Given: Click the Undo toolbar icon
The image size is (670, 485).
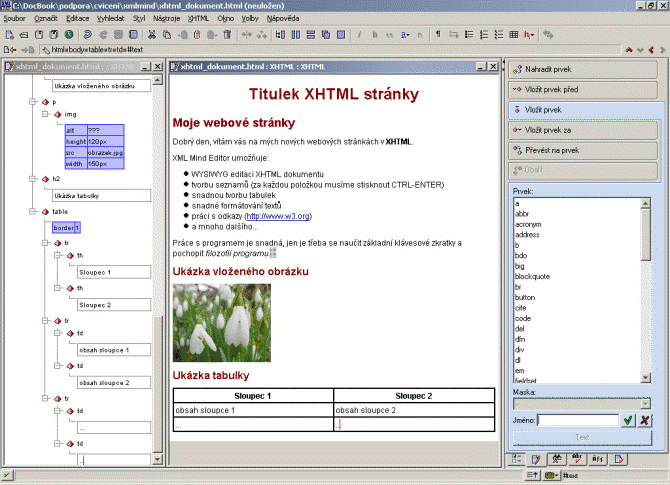Looking at the screenshot, I should [x=88, y=35].
